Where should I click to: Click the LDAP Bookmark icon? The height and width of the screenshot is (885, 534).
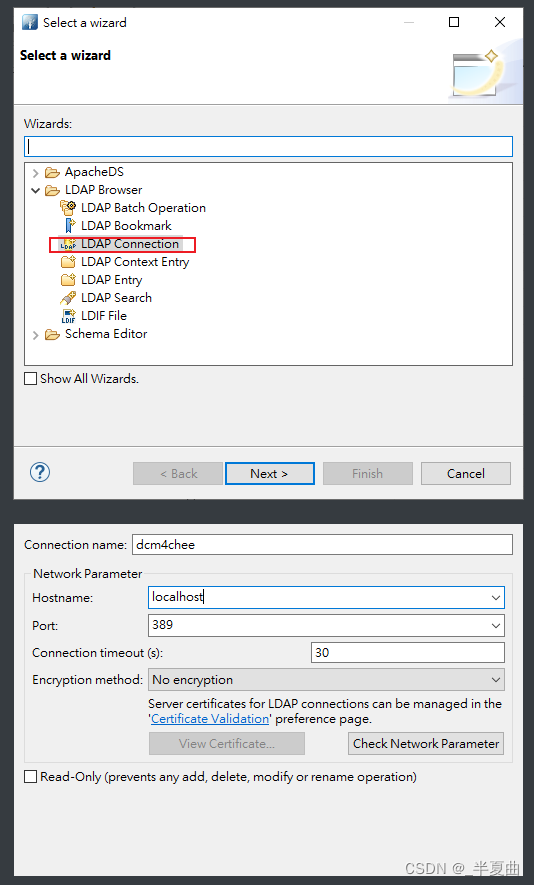(x=69, y=226)
